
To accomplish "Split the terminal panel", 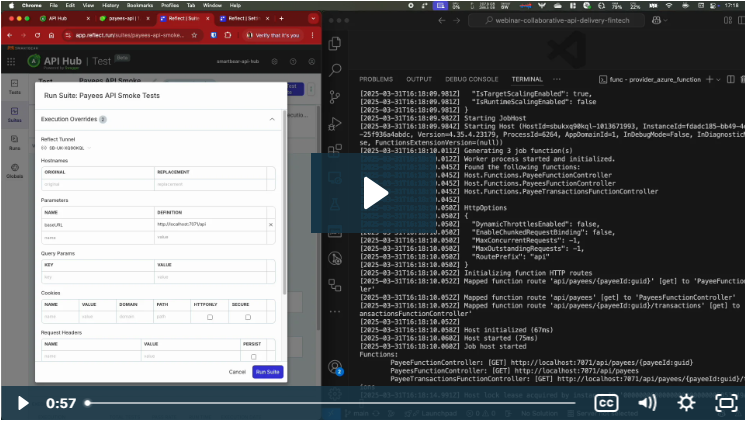I will (x=731, y=79).
